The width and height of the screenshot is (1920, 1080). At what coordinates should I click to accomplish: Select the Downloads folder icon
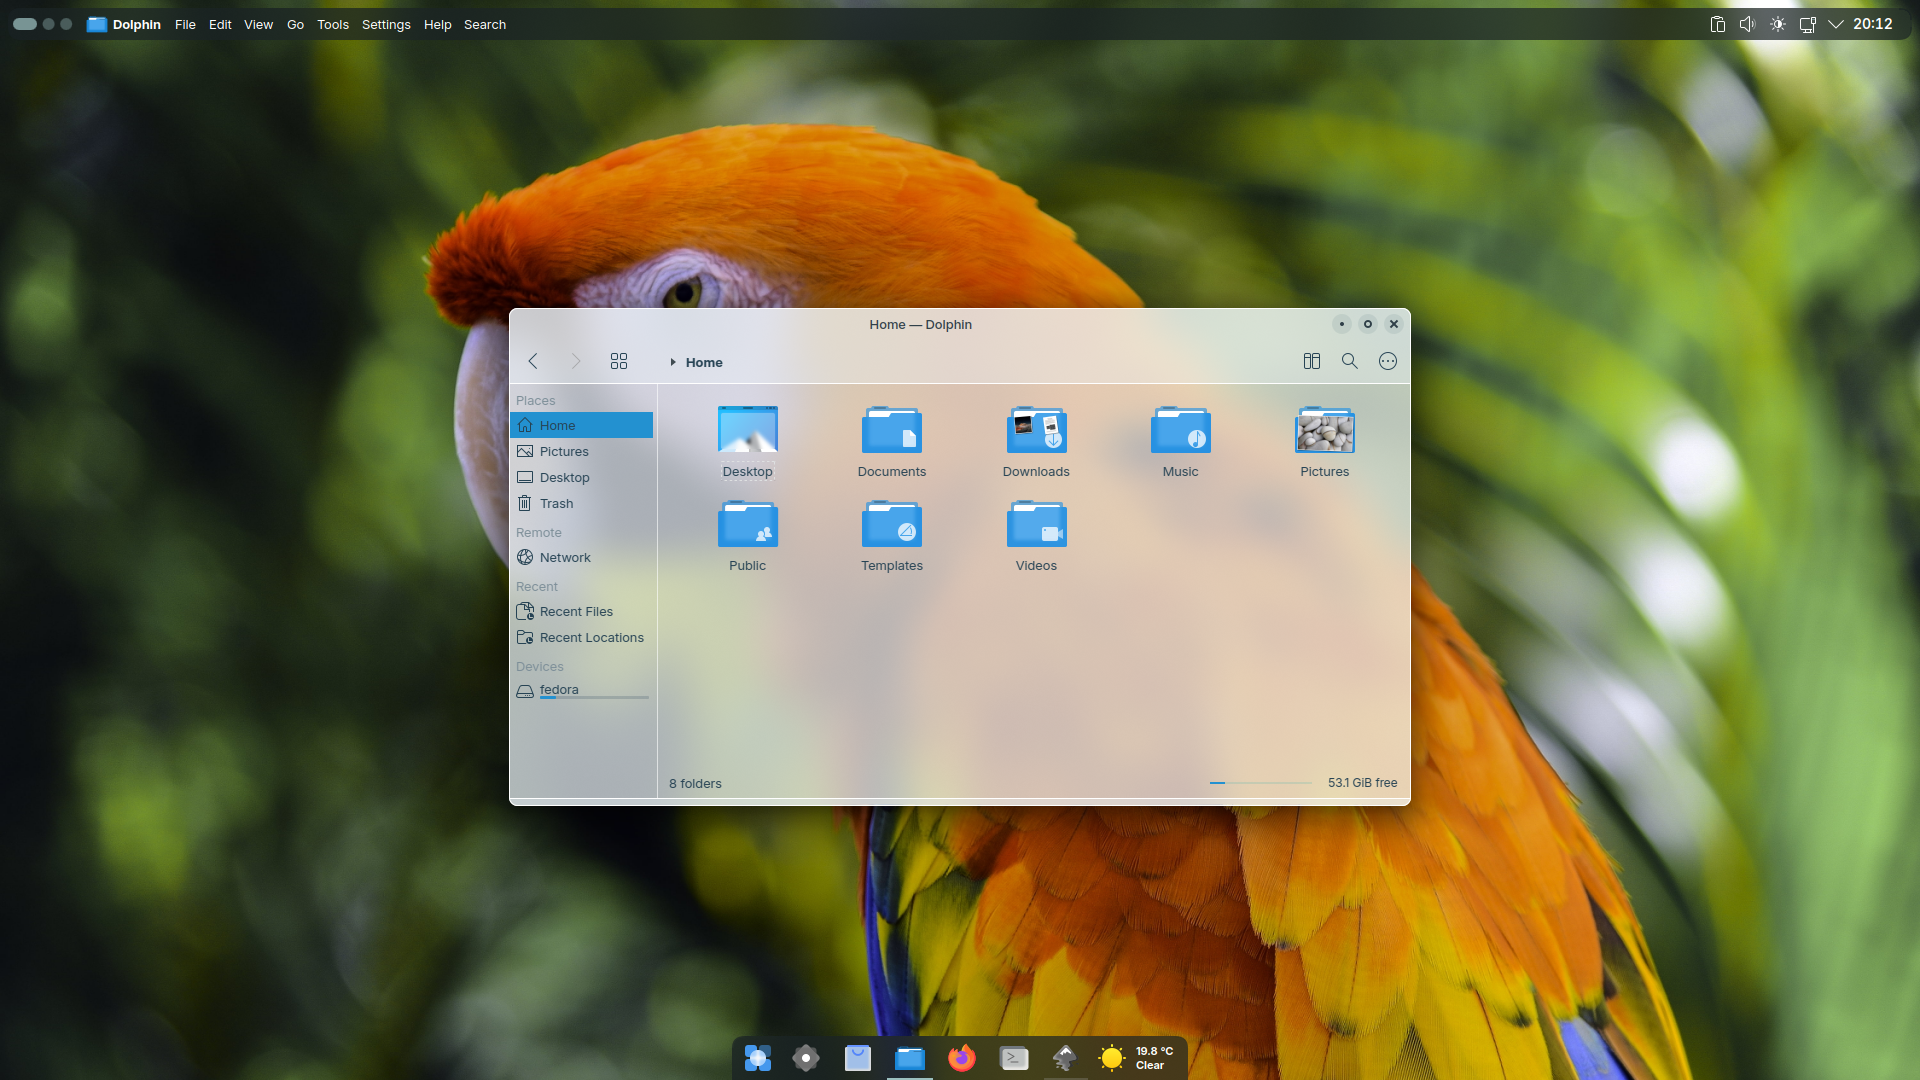1036,430
